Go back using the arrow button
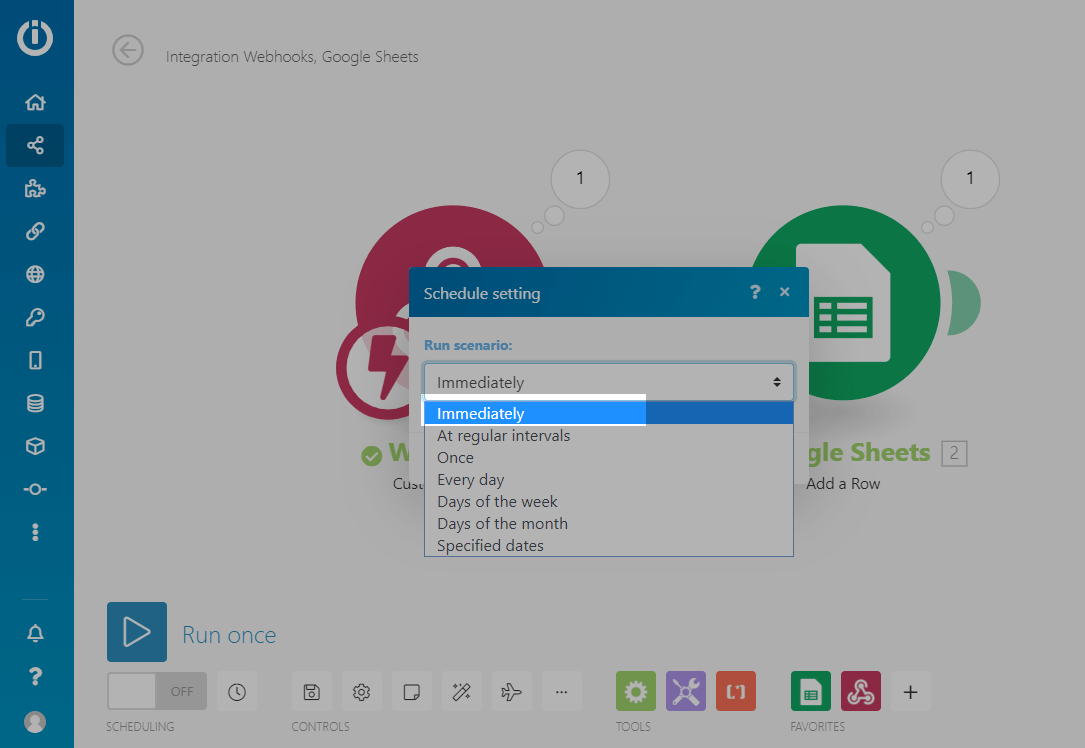Viewport: 1085px width, 748px height. (x=128, y=50)
